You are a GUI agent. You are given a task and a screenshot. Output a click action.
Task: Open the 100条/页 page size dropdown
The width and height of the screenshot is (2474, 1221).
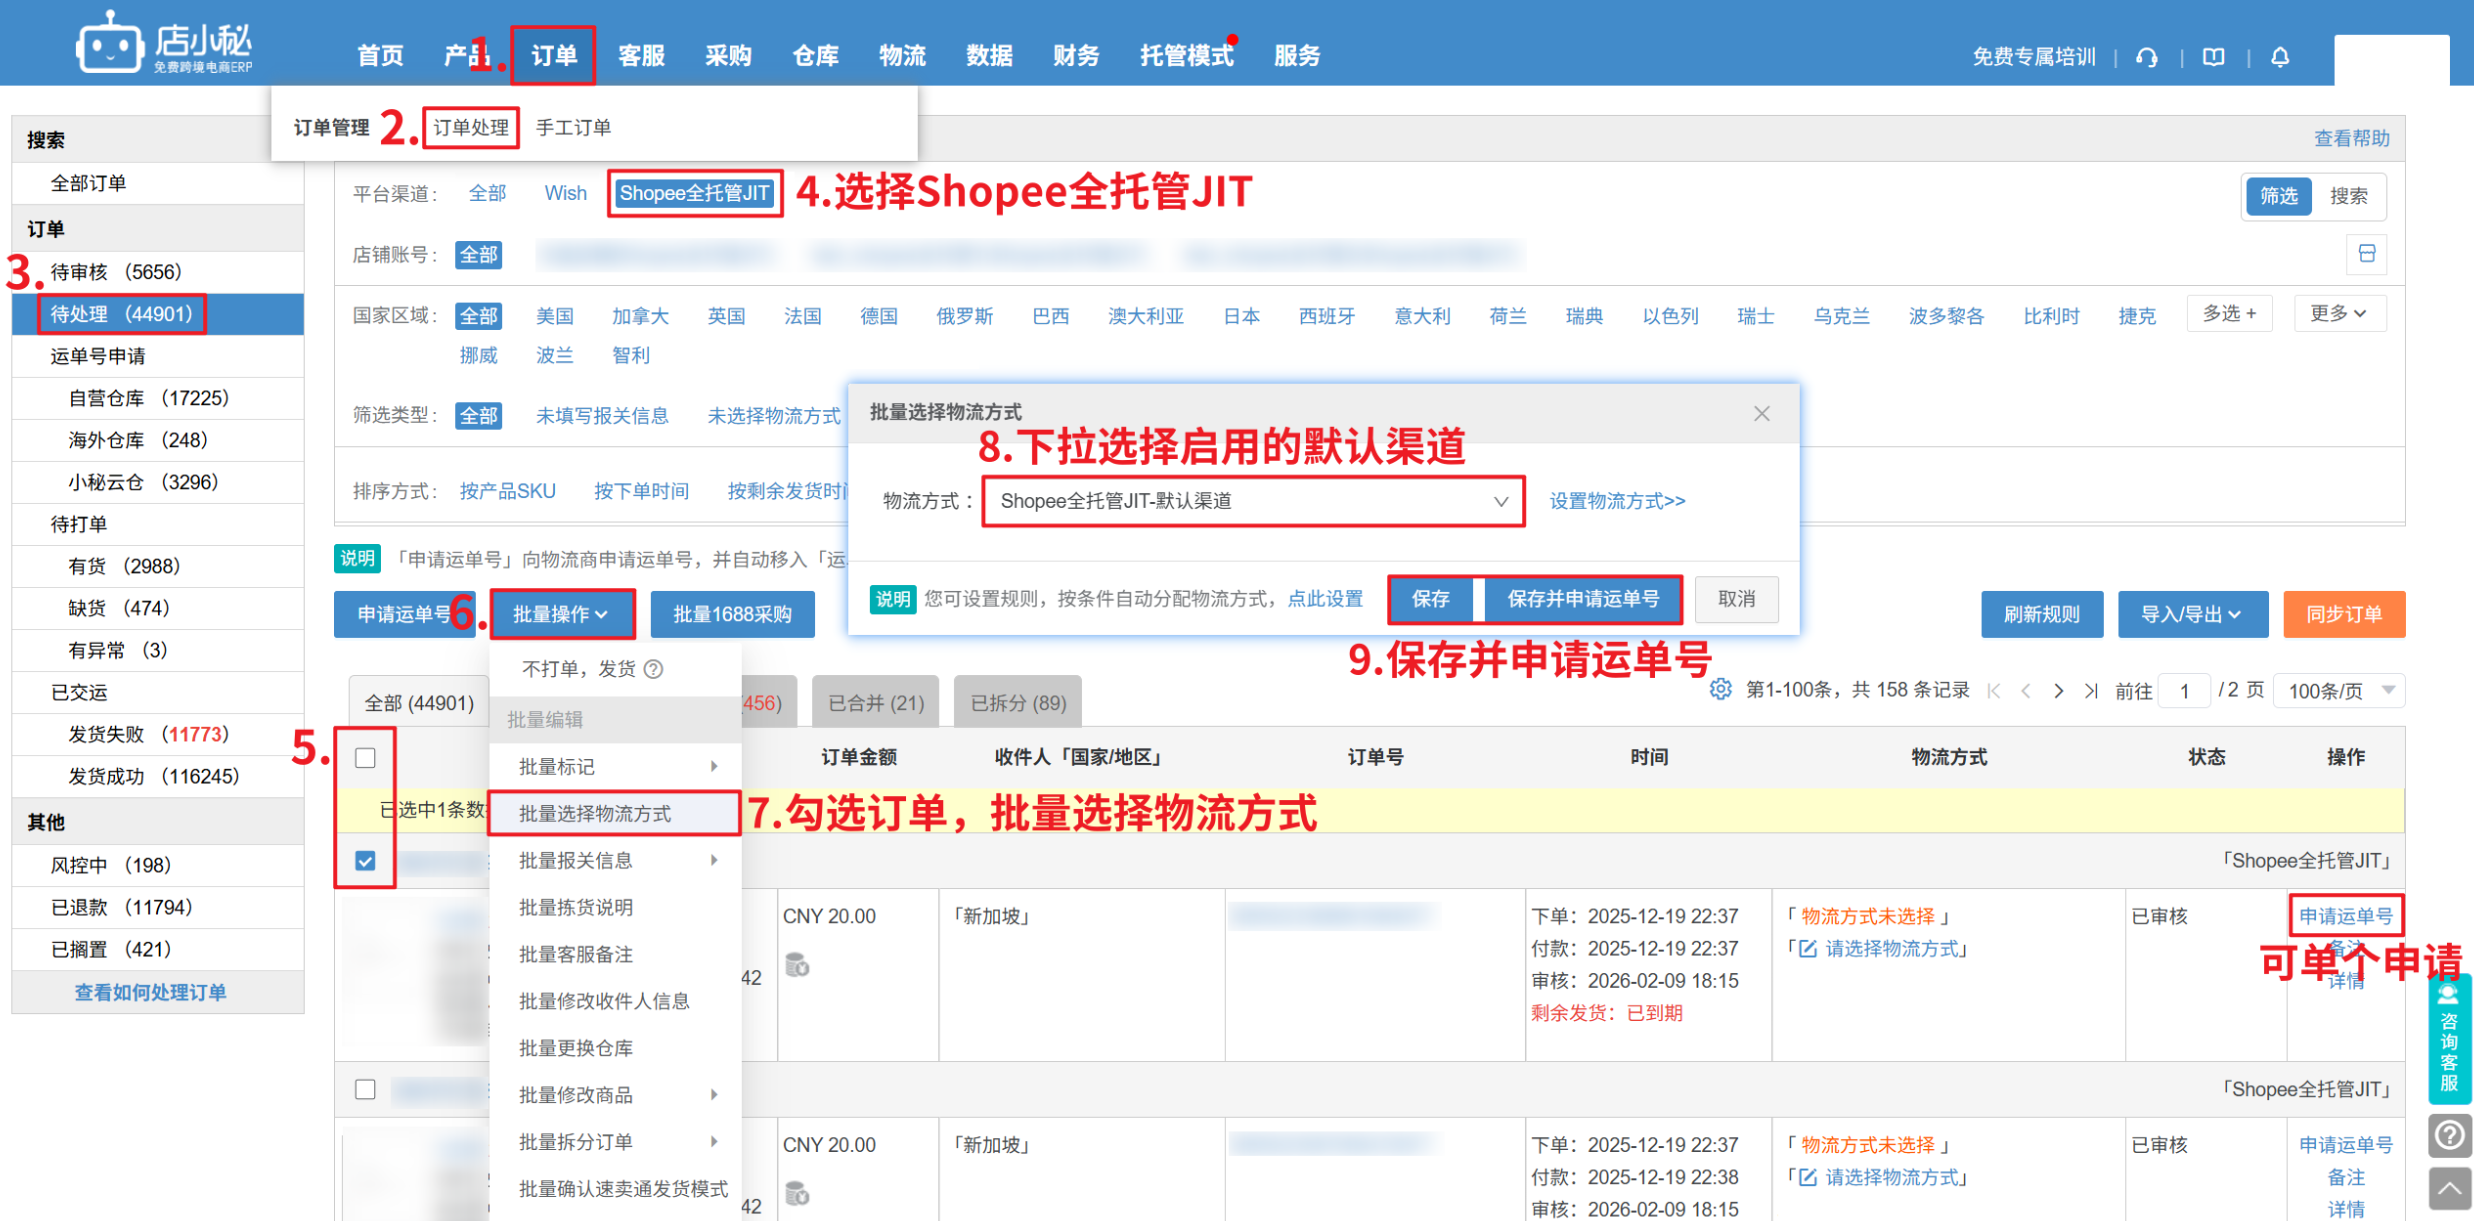tap(2339, 691)
